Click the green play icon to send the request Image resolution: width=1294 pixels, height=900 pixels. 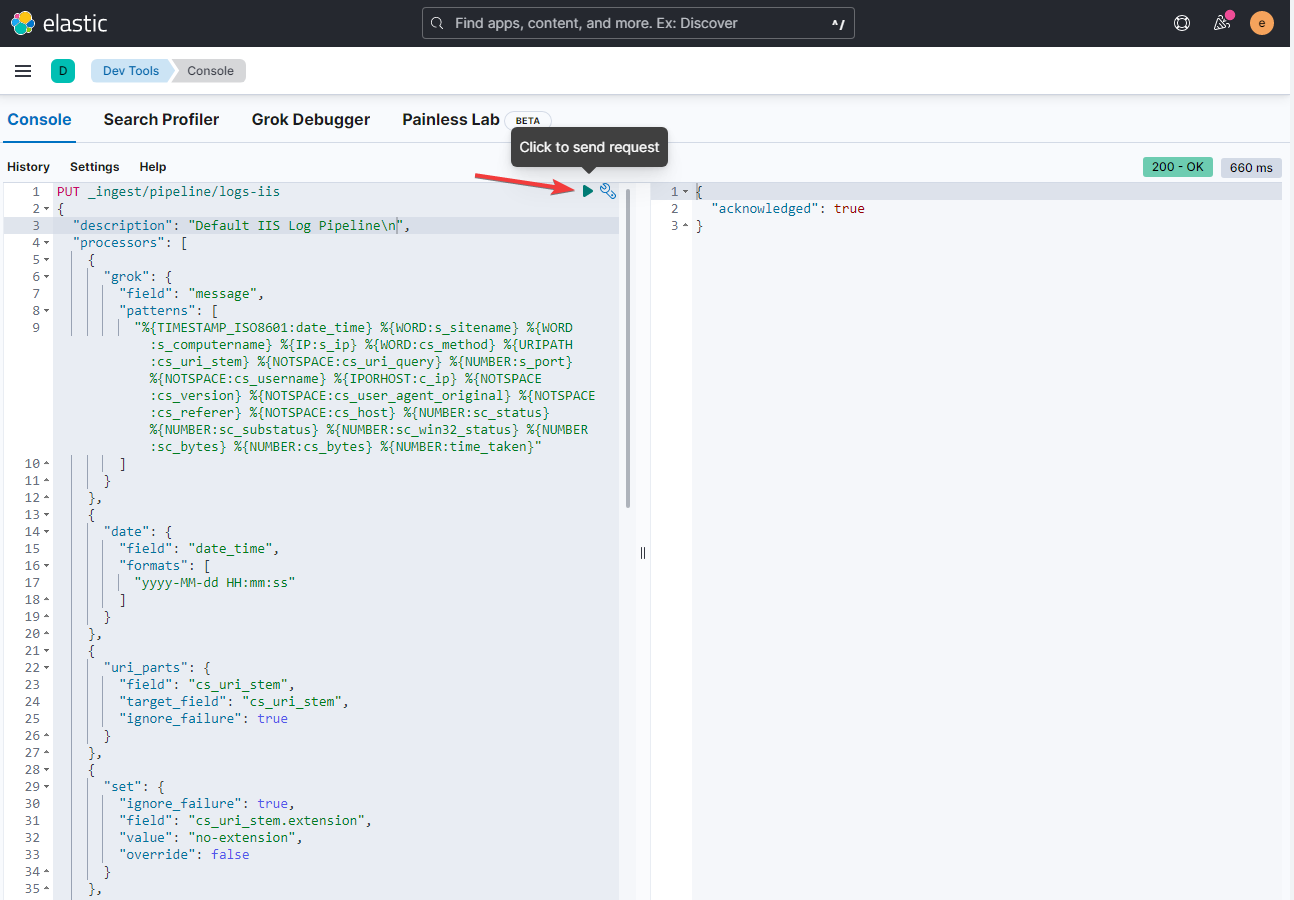pyautogui.click(x=588, y=190)
